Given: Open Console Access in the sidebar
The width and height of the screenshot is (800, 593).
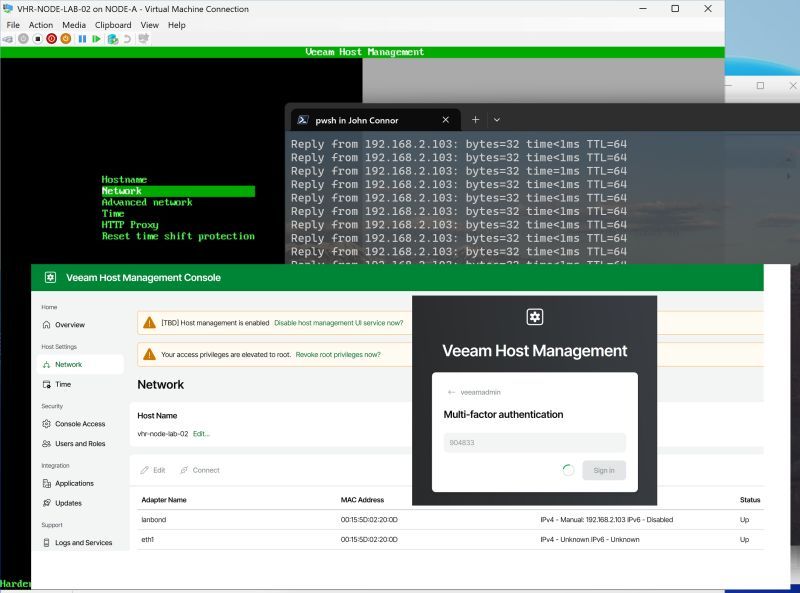Looking at the screenshot, I should 80,424.
